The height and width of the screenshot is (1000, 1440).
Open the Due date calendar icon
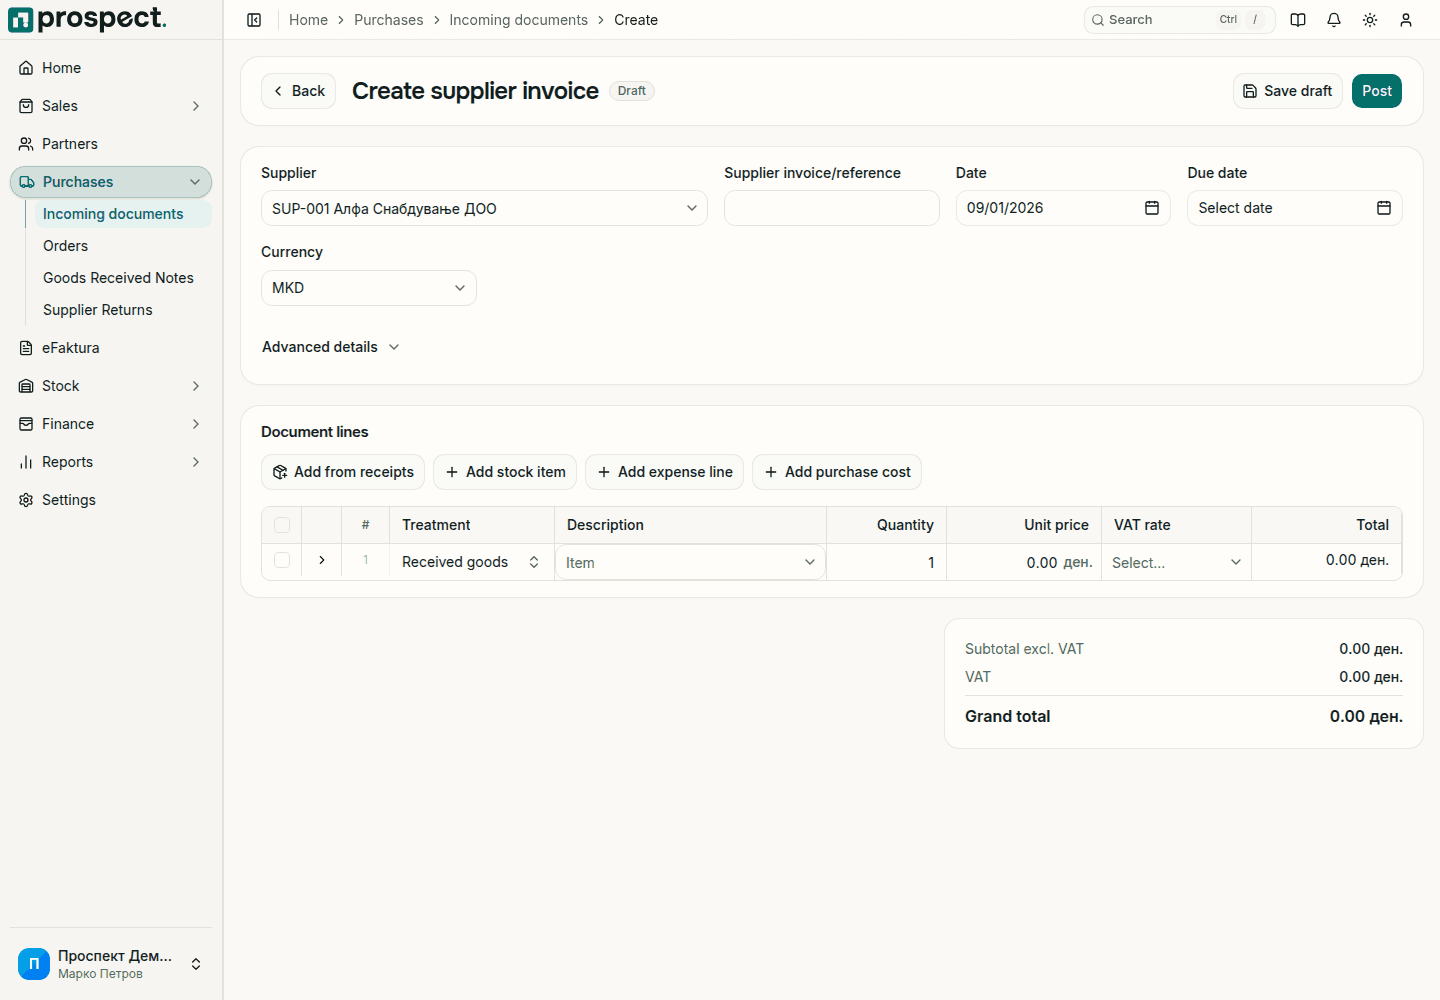[1384, 208]
